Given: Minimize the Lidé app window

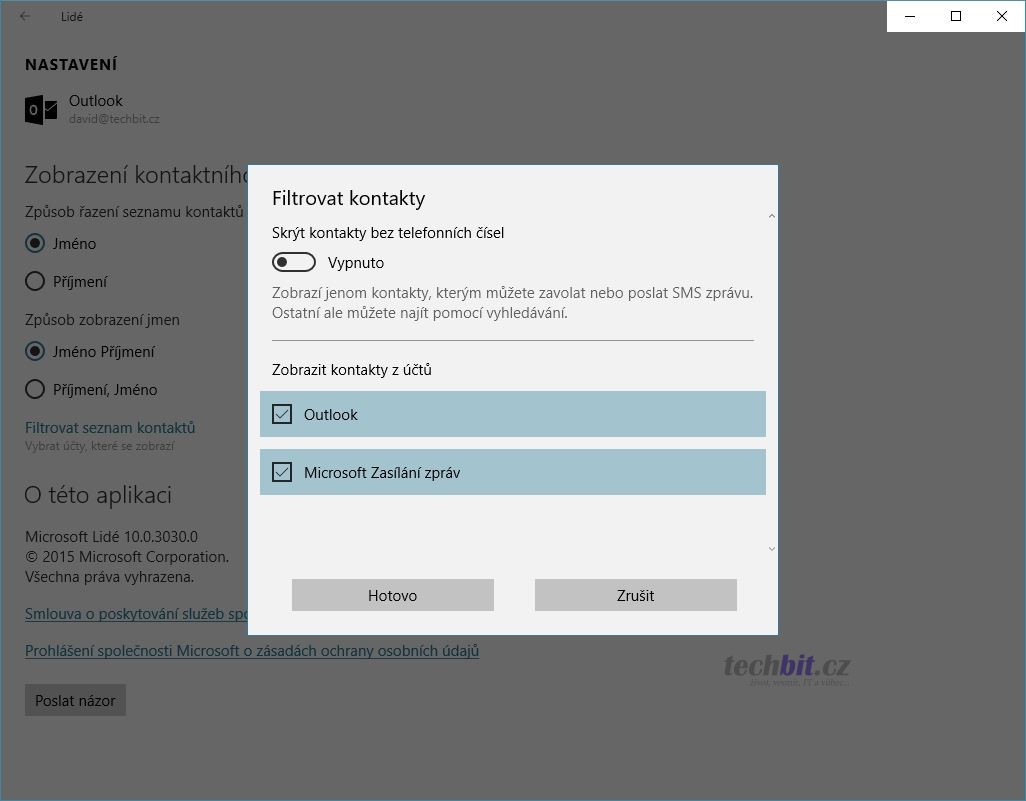Looking at the screenshot, I should [x=910, y=16].
